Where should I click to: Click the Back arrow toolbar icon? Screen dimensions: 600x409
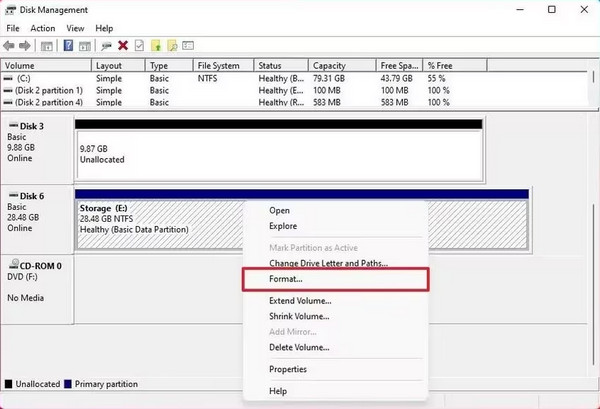(x=8, y=46)
